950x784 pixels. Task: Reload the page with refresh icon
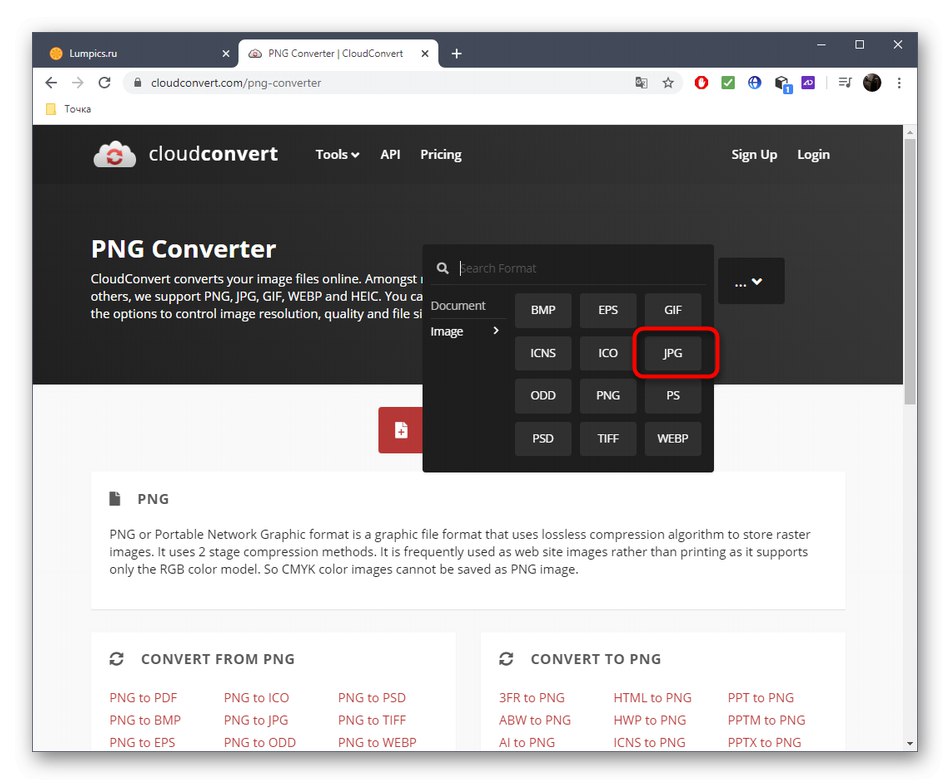point(104,83)
